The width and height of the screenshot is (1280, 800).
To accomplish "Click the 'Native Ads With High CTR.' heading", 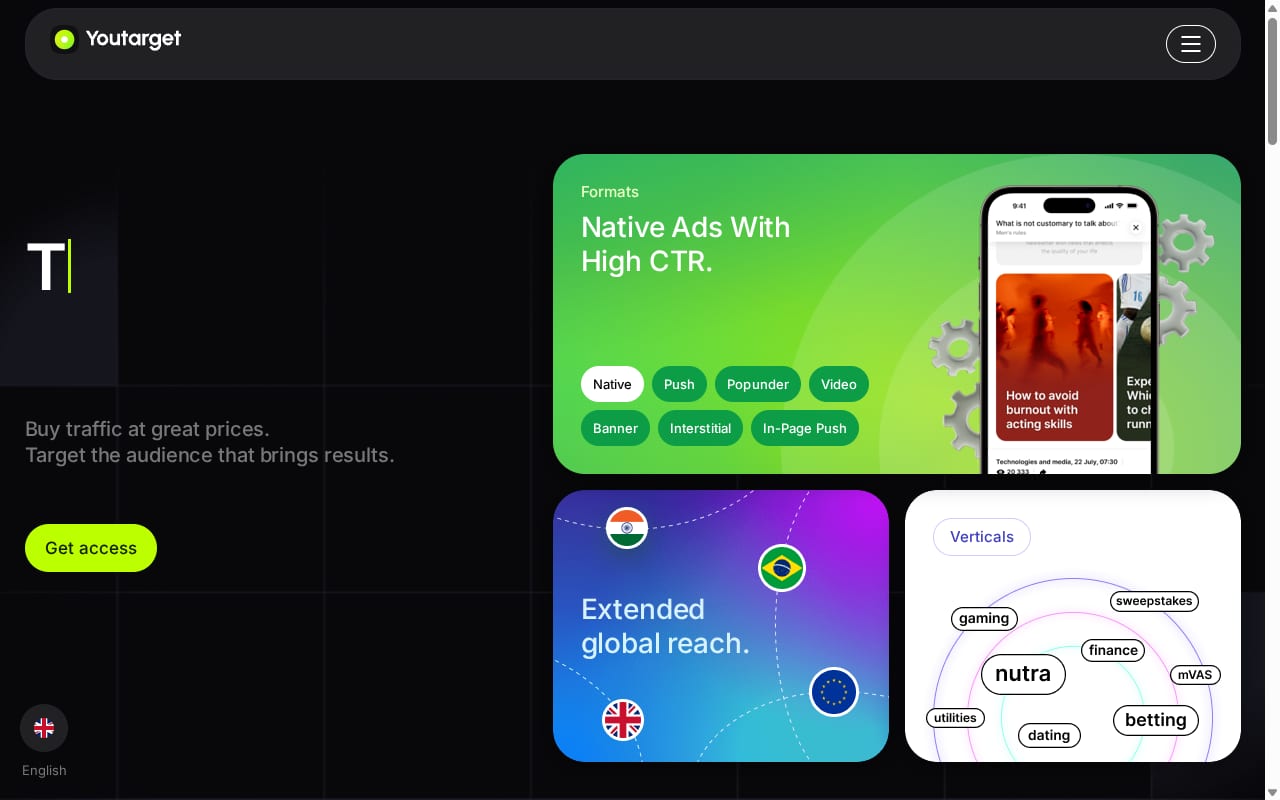I will [686, 244].
